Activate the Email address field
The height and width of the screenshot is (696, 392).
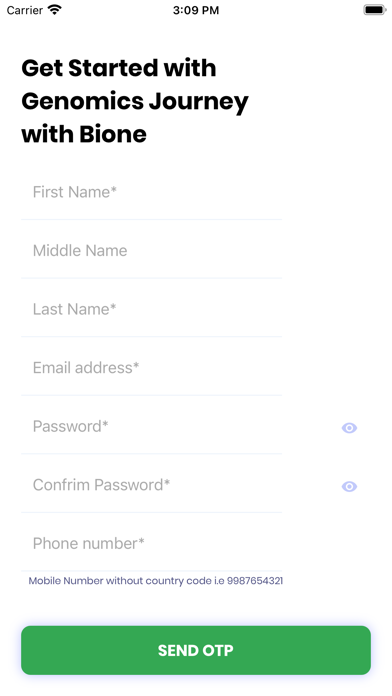click(x=151, y=368)
